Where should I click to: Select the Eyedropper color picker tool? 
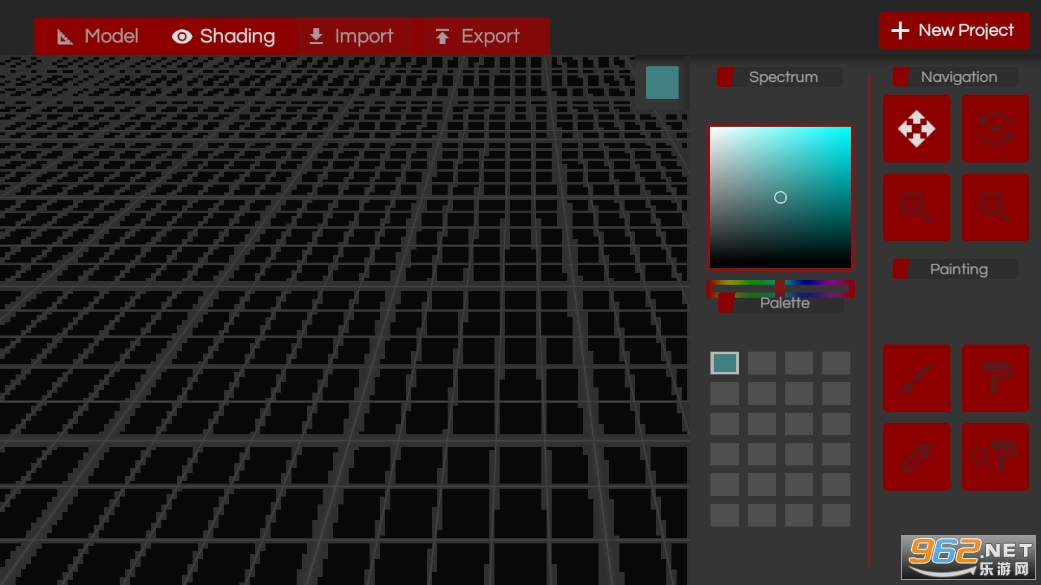pyautogui.click(x=916, y=457)
